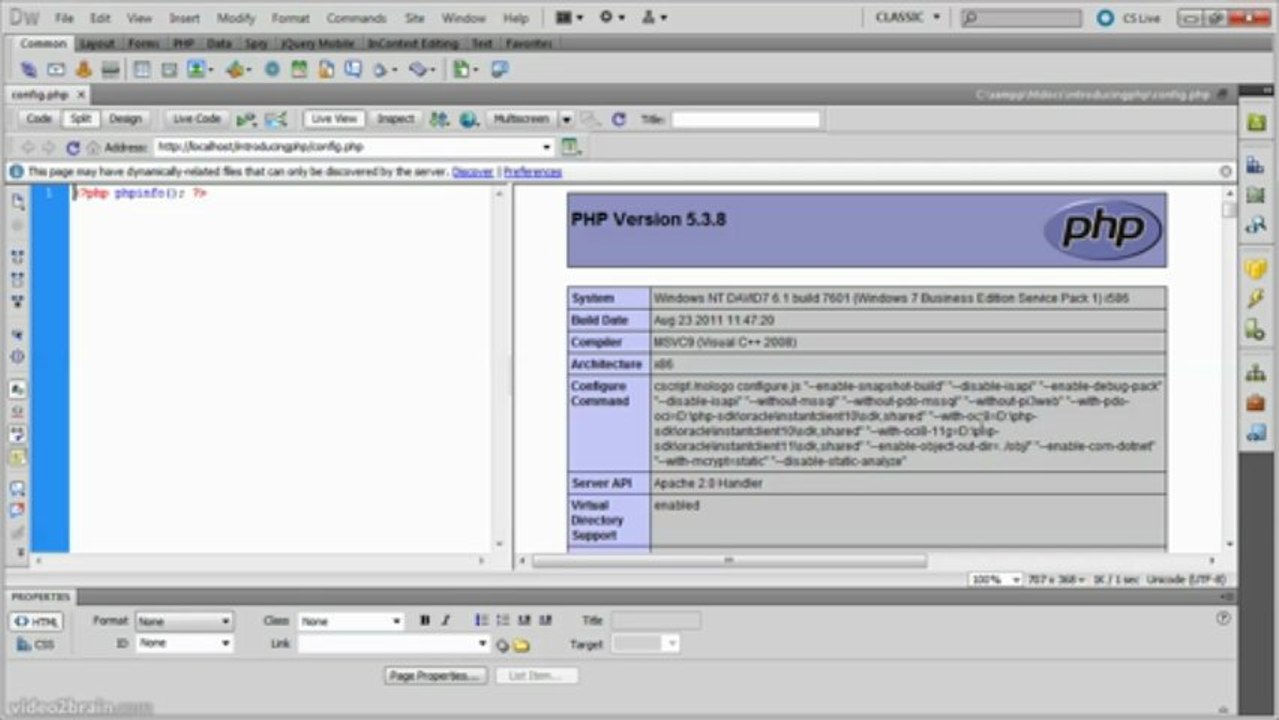Screen dimensions: 1279x720
Task: Enable Inspect mode
Action: (x=395, y=118)
